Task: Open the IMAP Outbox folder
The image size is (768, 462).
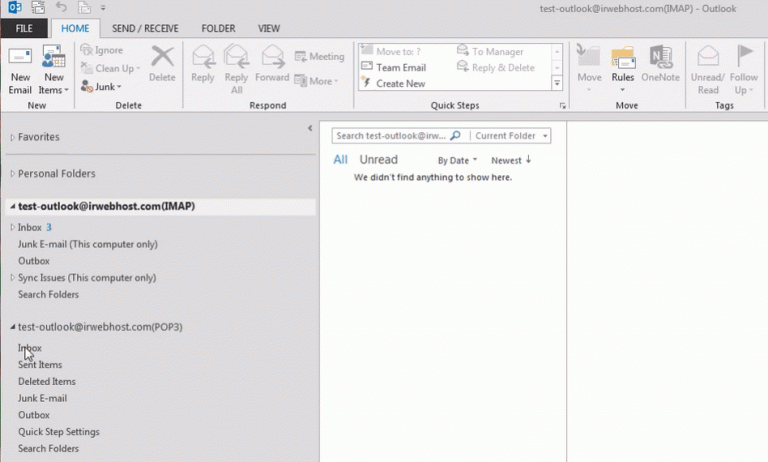Action: pyautogui.click(x=34, y=261)
